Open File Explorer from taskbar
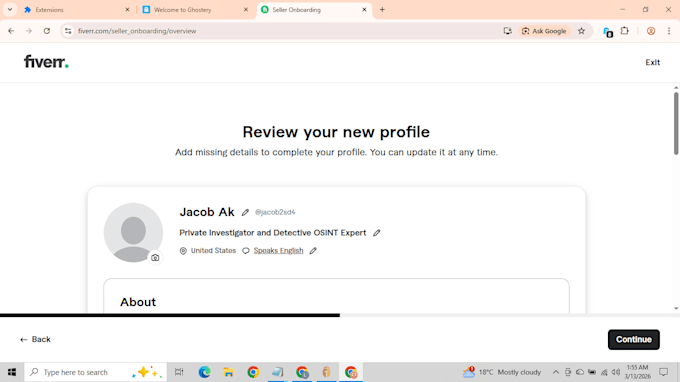Image resolution: width=680 pixels, height=382 pixels. point(229,372)
